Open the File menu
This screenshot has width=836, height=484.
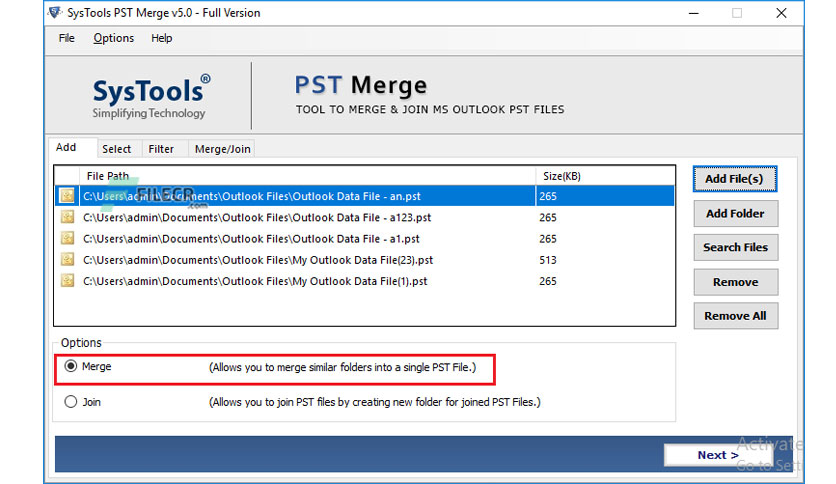point(67,38)
